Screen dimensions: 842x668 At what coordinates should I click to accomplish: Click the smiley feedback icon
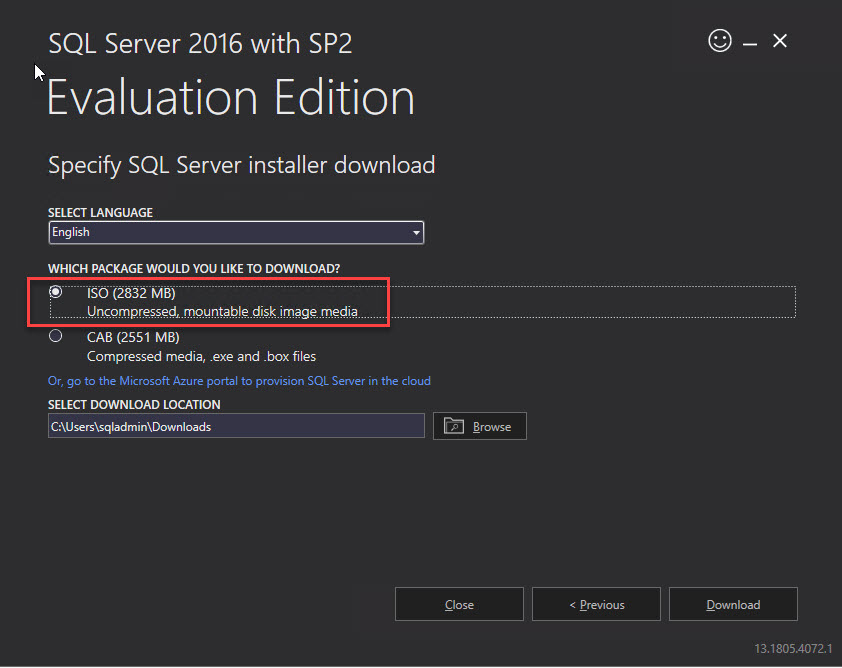point(720,41)
